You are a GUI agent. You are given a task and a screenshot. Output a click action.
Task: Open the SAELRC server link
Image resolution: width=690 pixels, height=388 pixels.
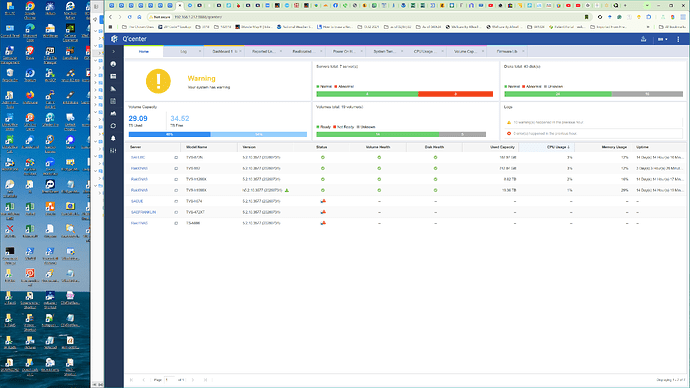(x=138, y=157)
